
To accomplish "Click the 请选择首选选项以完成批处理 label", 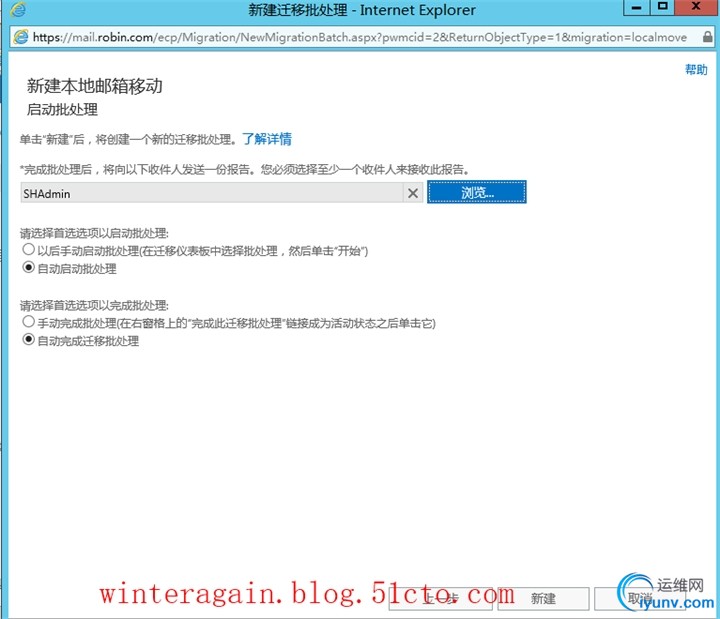I will pyautogui.click(x=94, y=305).
